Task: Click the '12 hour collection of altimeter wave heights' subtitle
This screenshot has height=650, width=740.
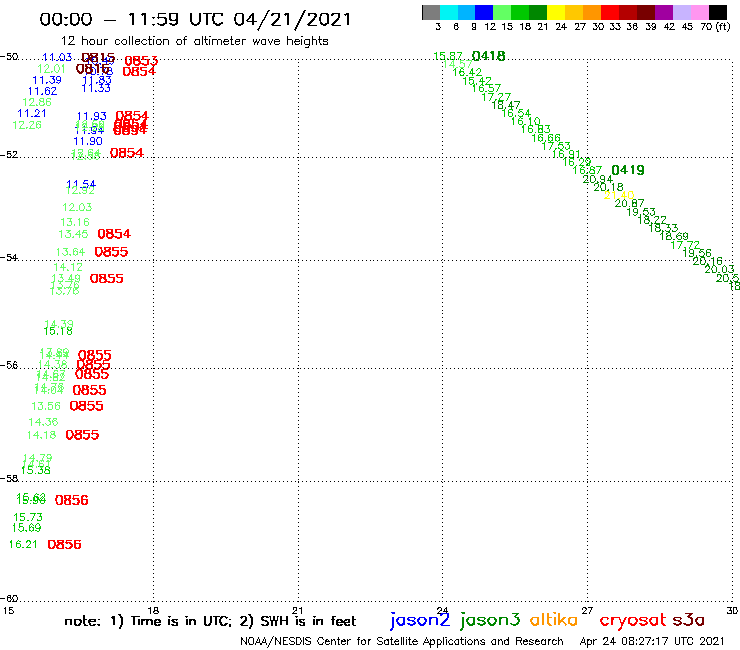Action: [194, 41]
